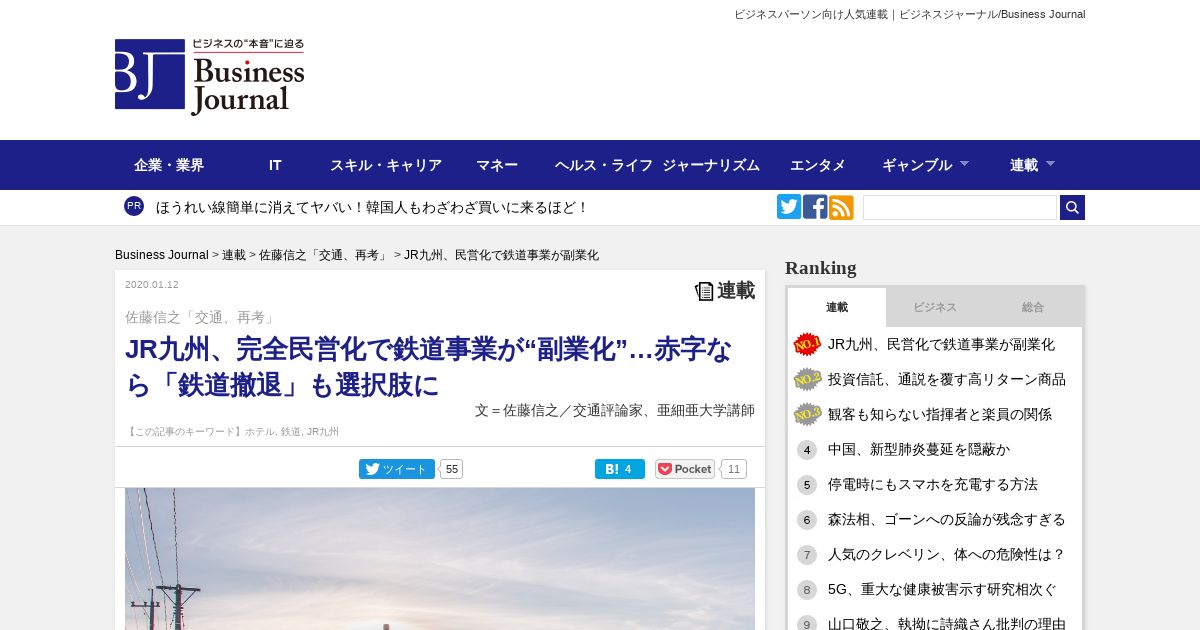This screenshot has width=1200, height=630.
Task: Click the article's sunset railway photo
Action: (x=440, y=559)
